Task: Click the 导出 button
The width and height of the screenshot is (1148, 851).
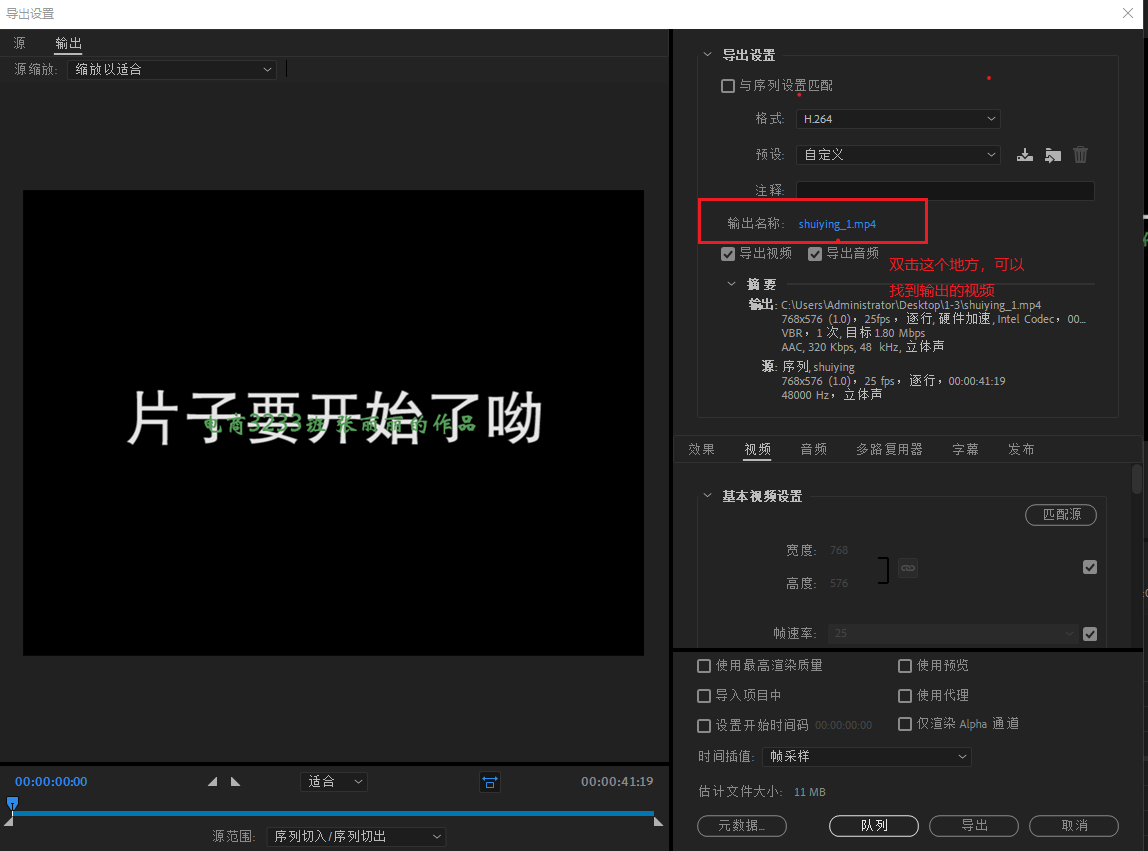Action: [x=974, y=826]
